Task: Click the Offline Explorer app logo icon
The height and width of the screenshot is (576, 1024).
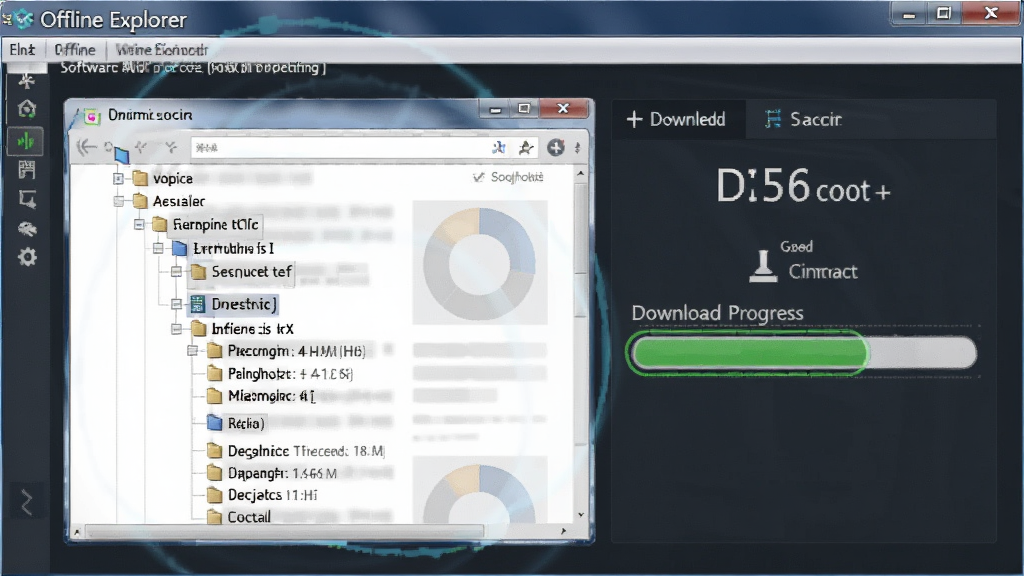Action: [x=22, y=19]
